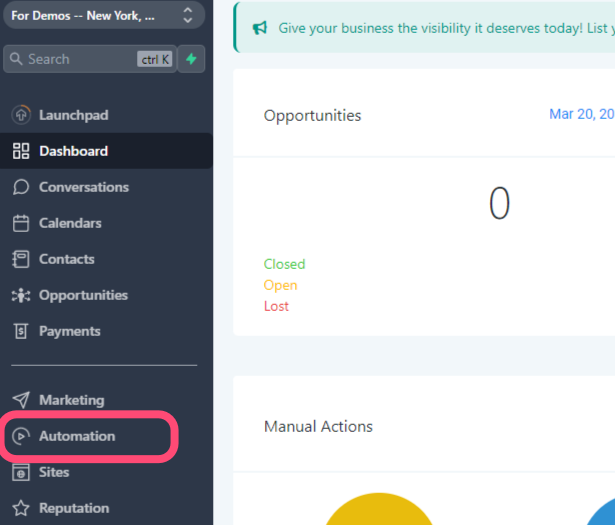Click the up-down chevrons on location selector
This screenshot has width=615, height=525.
(188, 15)
